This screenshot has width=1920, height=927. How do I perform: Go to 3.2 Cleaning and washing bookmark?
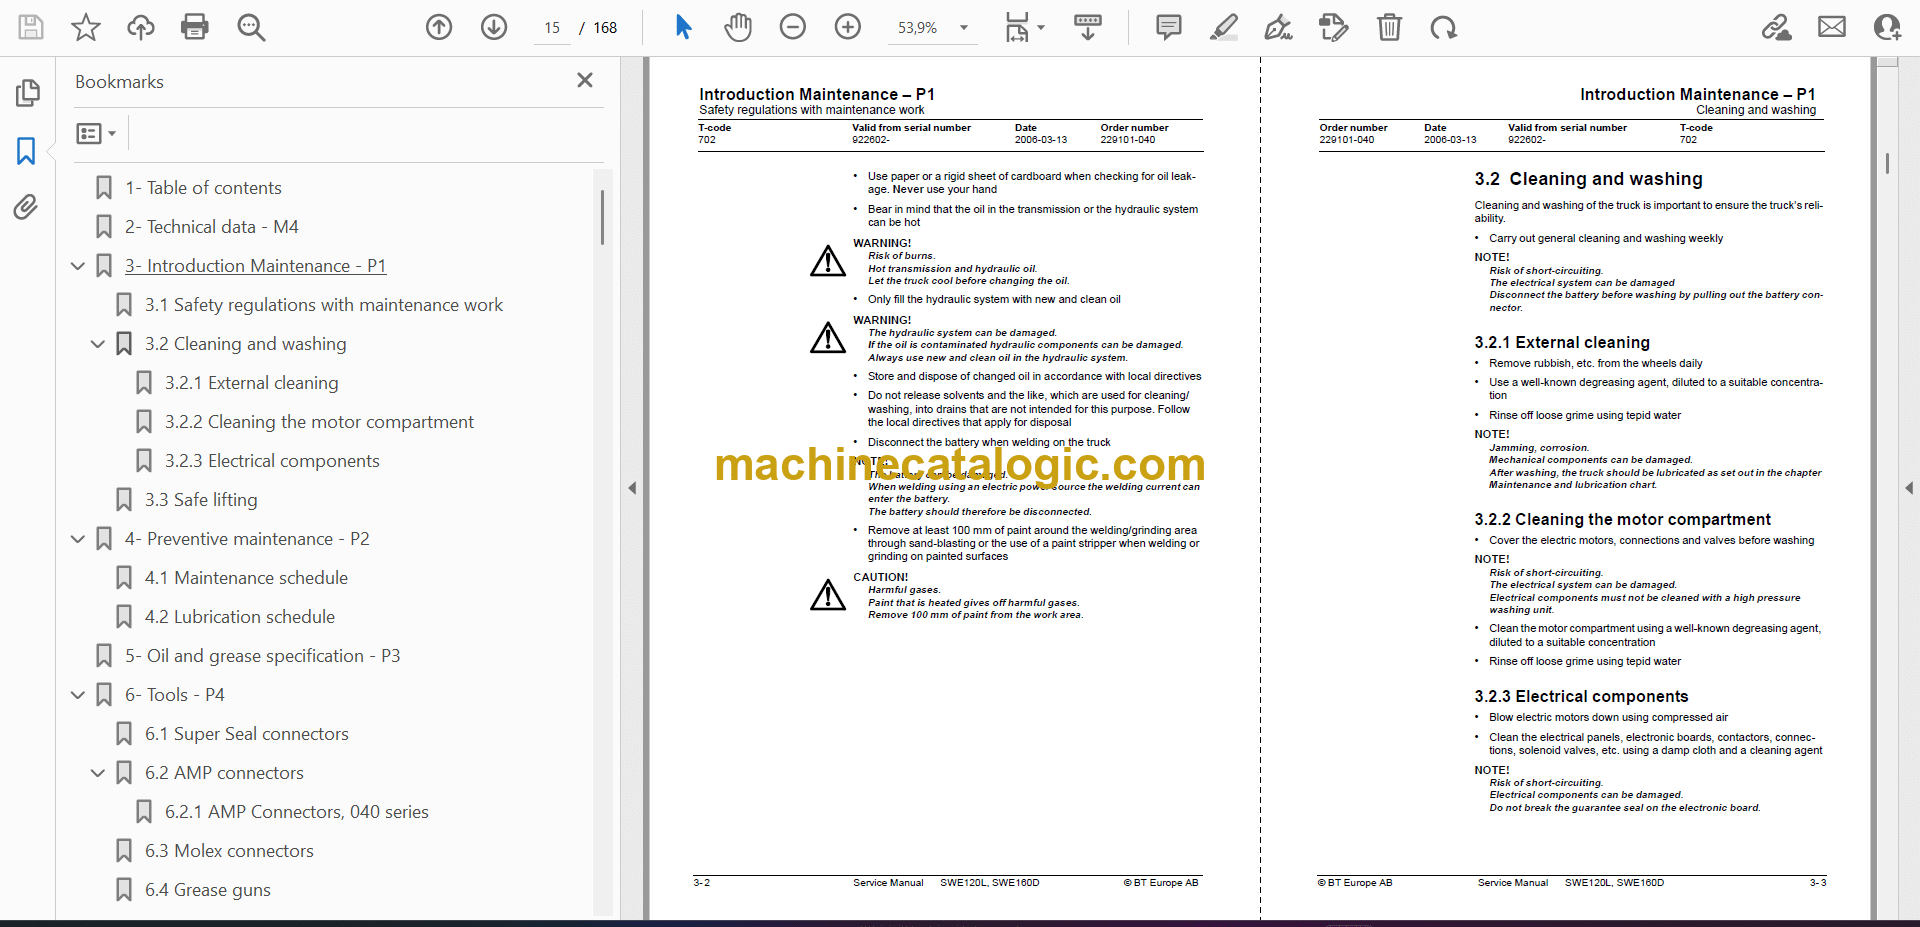246,344
